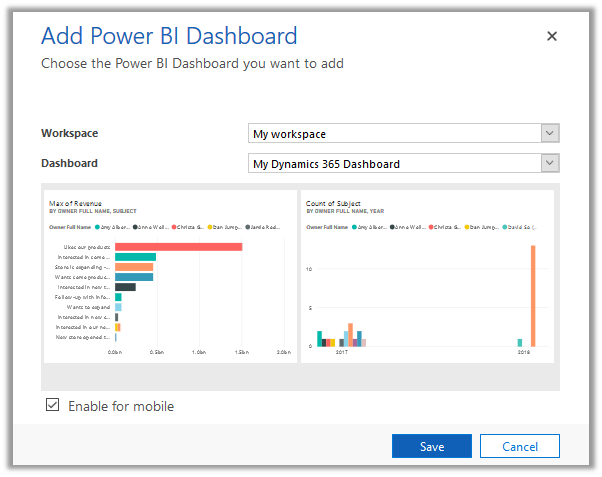Click the Enable for mobile label

click(121, 406)
